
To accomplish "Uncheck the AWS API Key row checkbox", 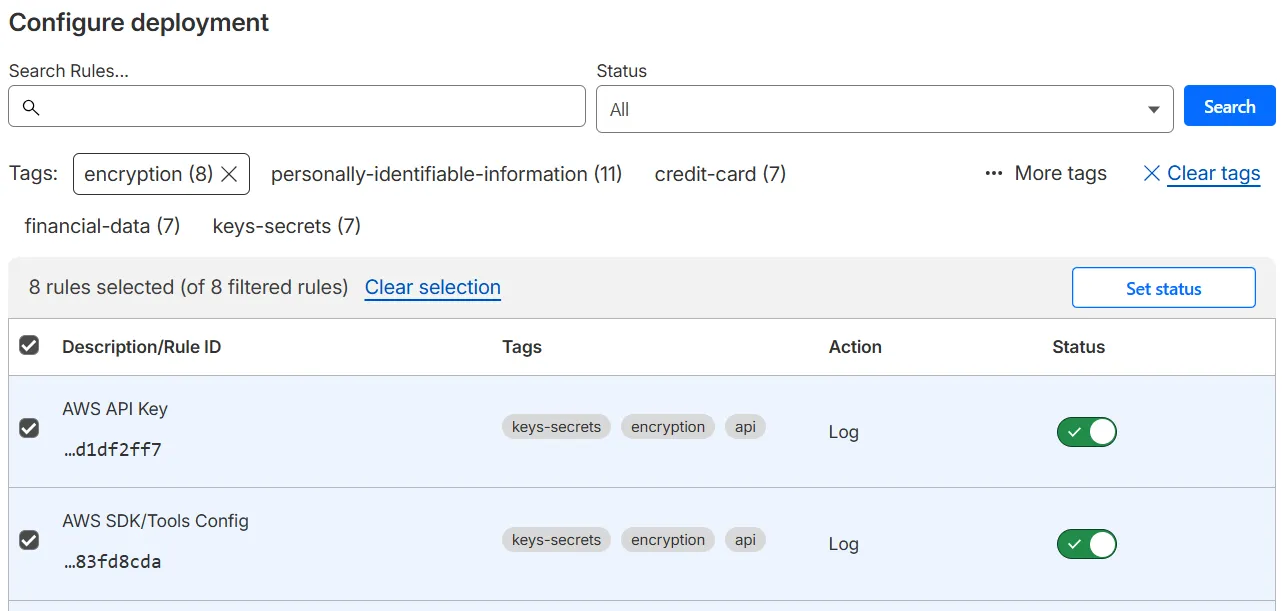I will click(x=29, y=428).
